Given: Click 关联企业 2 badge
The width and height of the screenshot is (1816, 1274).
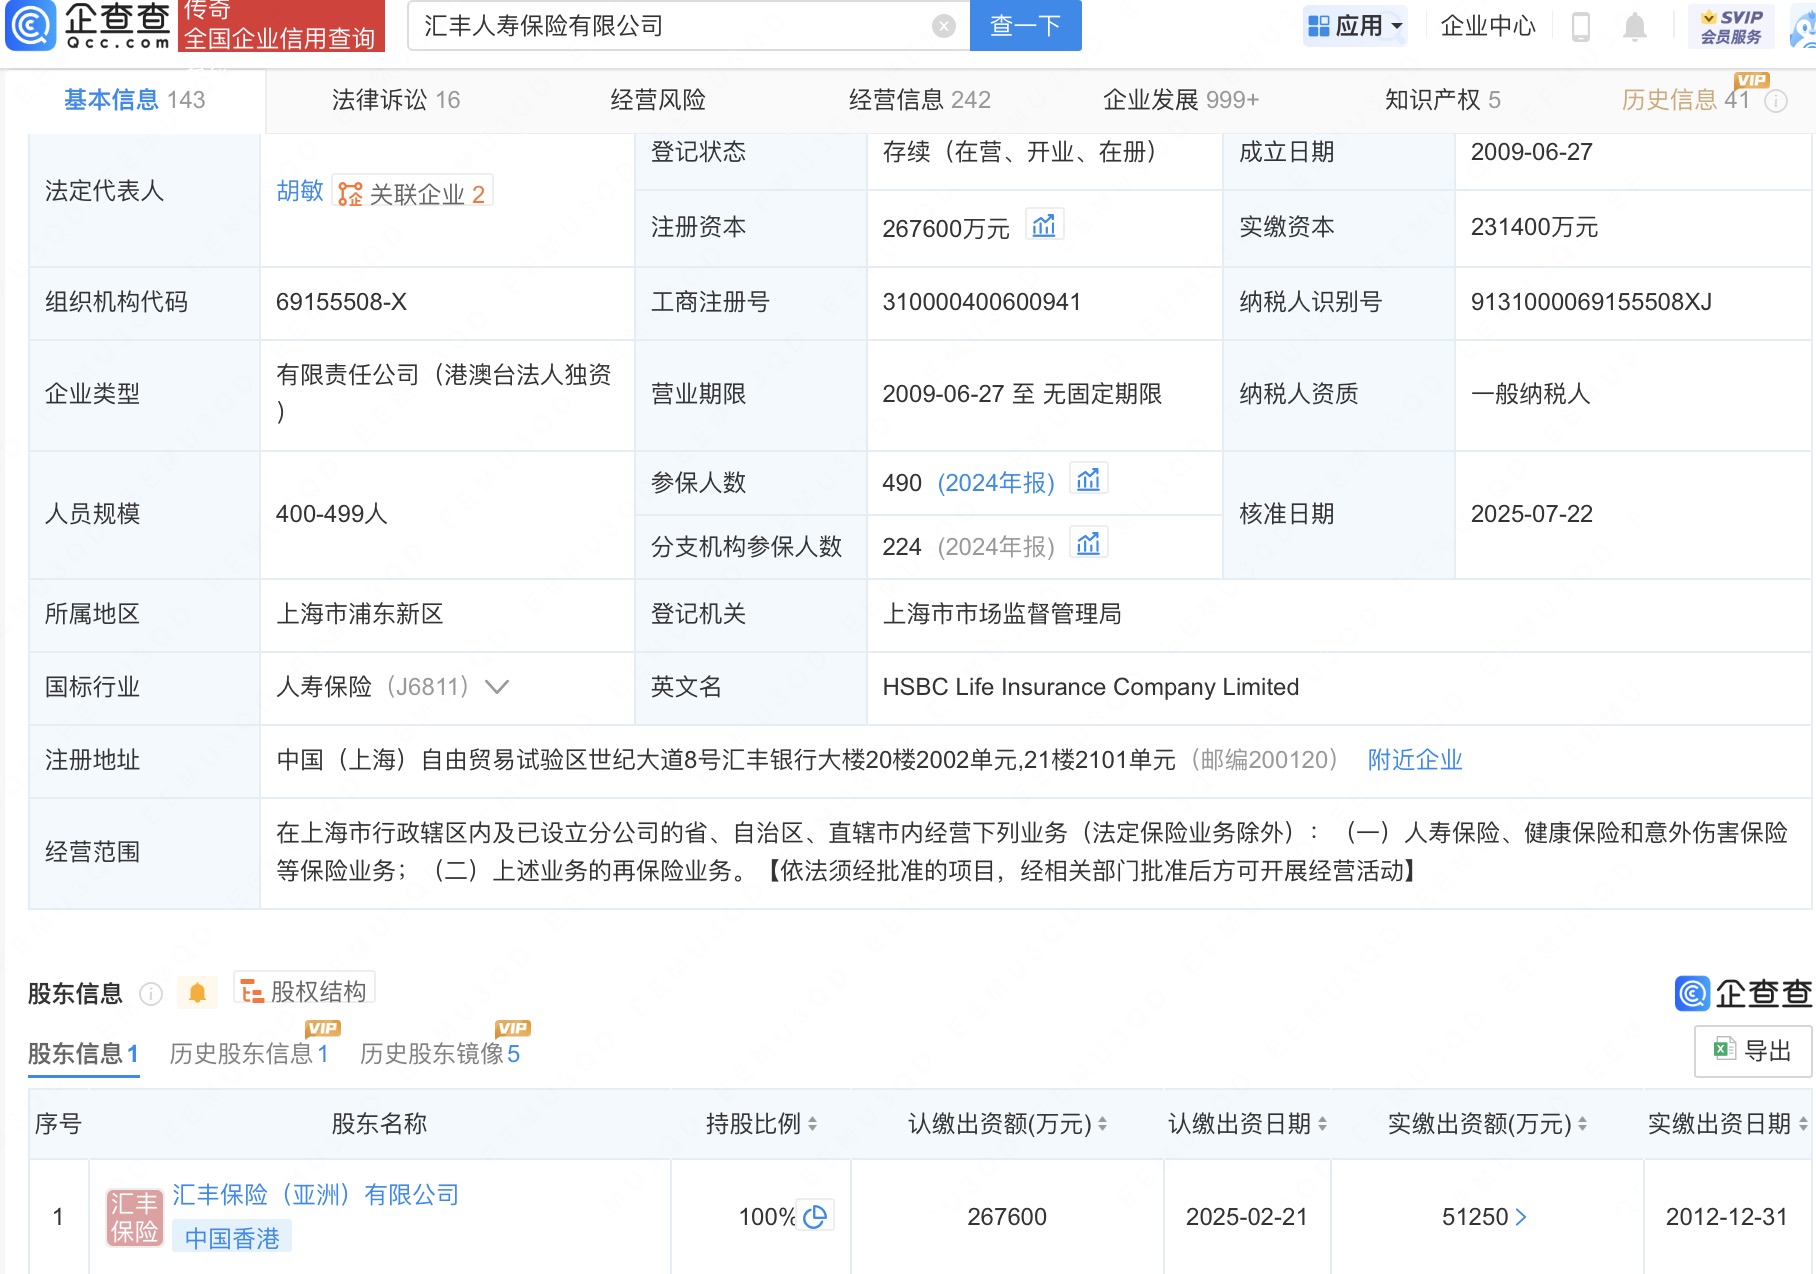Looking at the screenshot, I should coord(412,193).
